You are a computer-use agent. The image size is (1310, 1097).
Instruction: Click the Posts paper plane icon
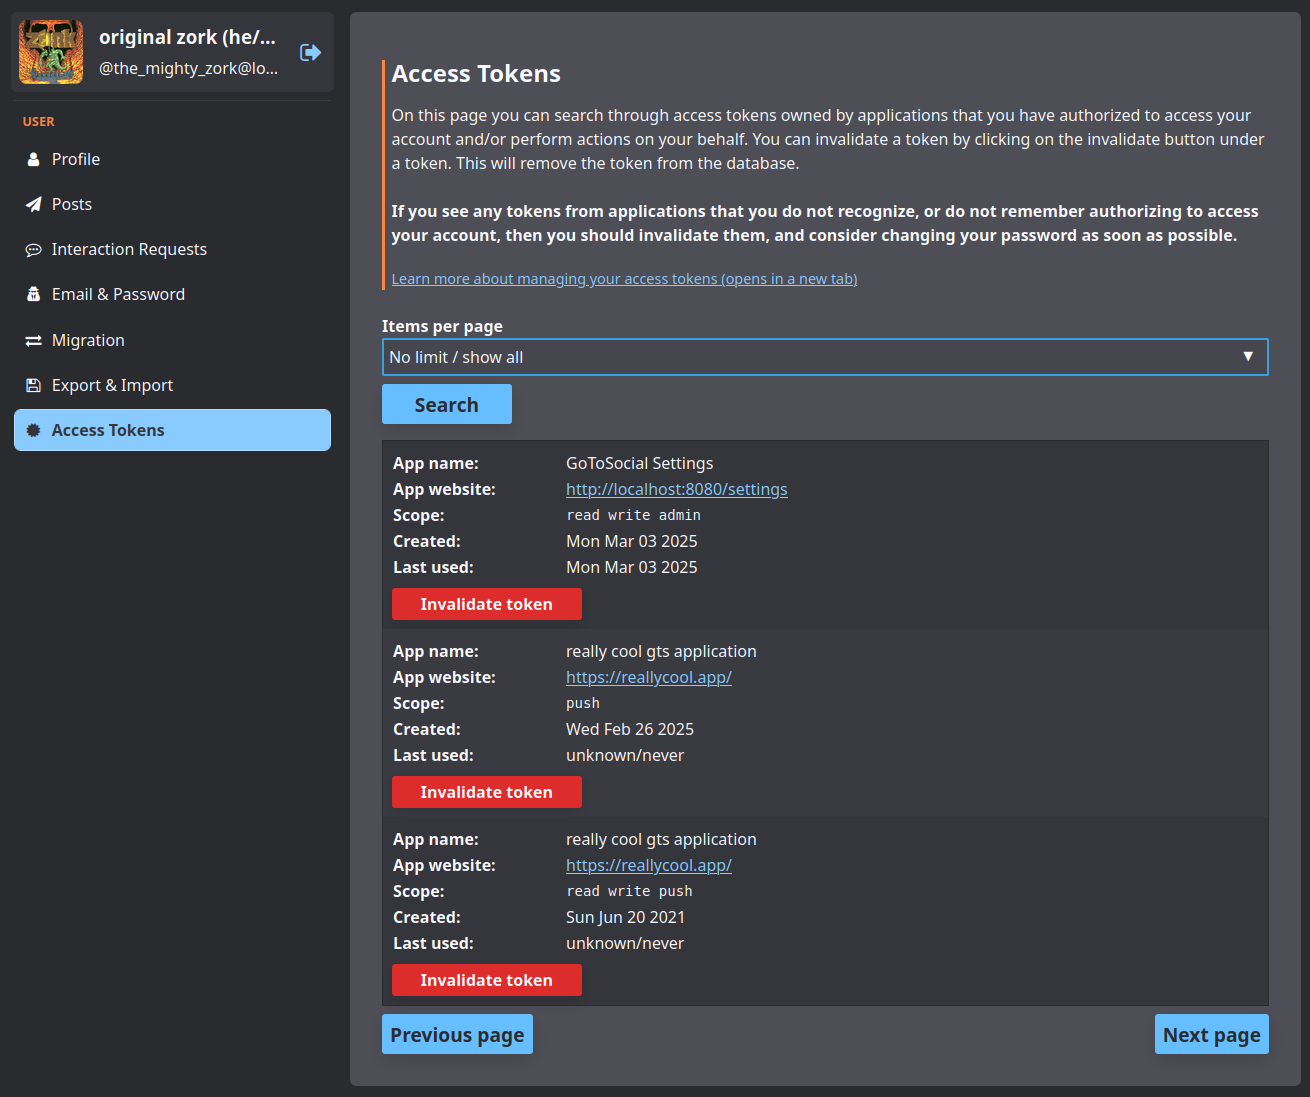pos(33,204)
